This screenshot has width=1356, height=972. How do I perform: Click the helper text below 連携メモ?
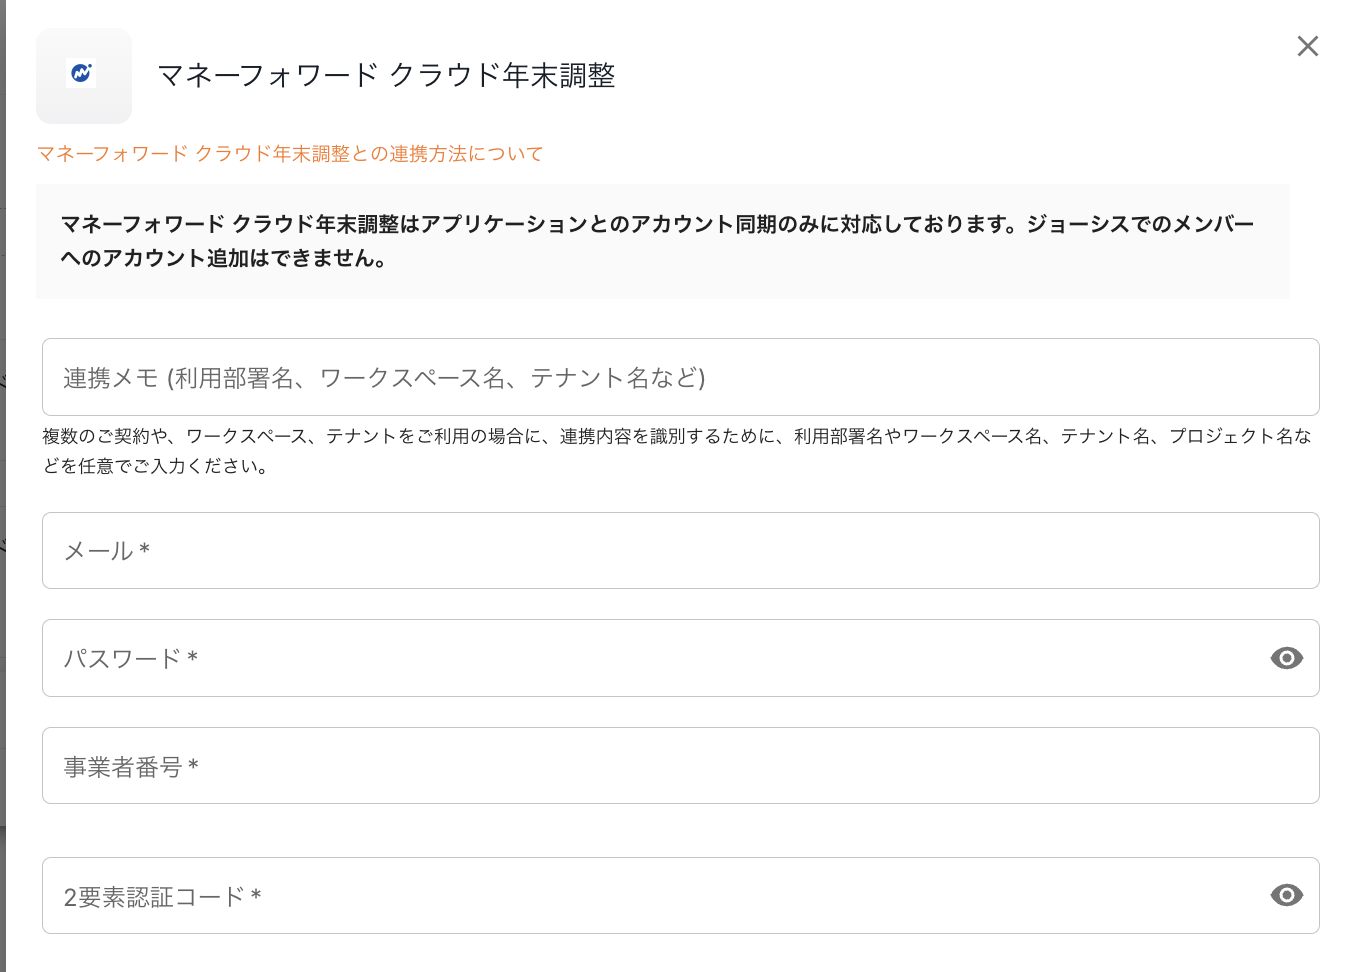[x=676, y=450]
